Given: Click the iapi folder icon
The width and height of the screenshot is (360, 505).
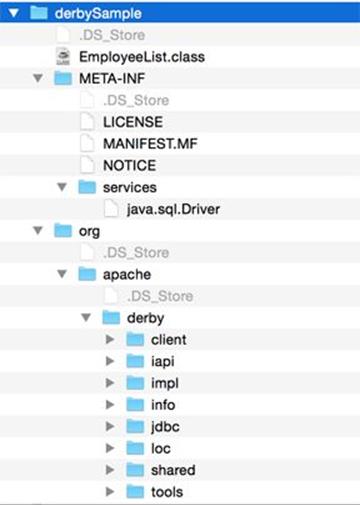Looking at the screenshot, I should (x=135, y=361).
